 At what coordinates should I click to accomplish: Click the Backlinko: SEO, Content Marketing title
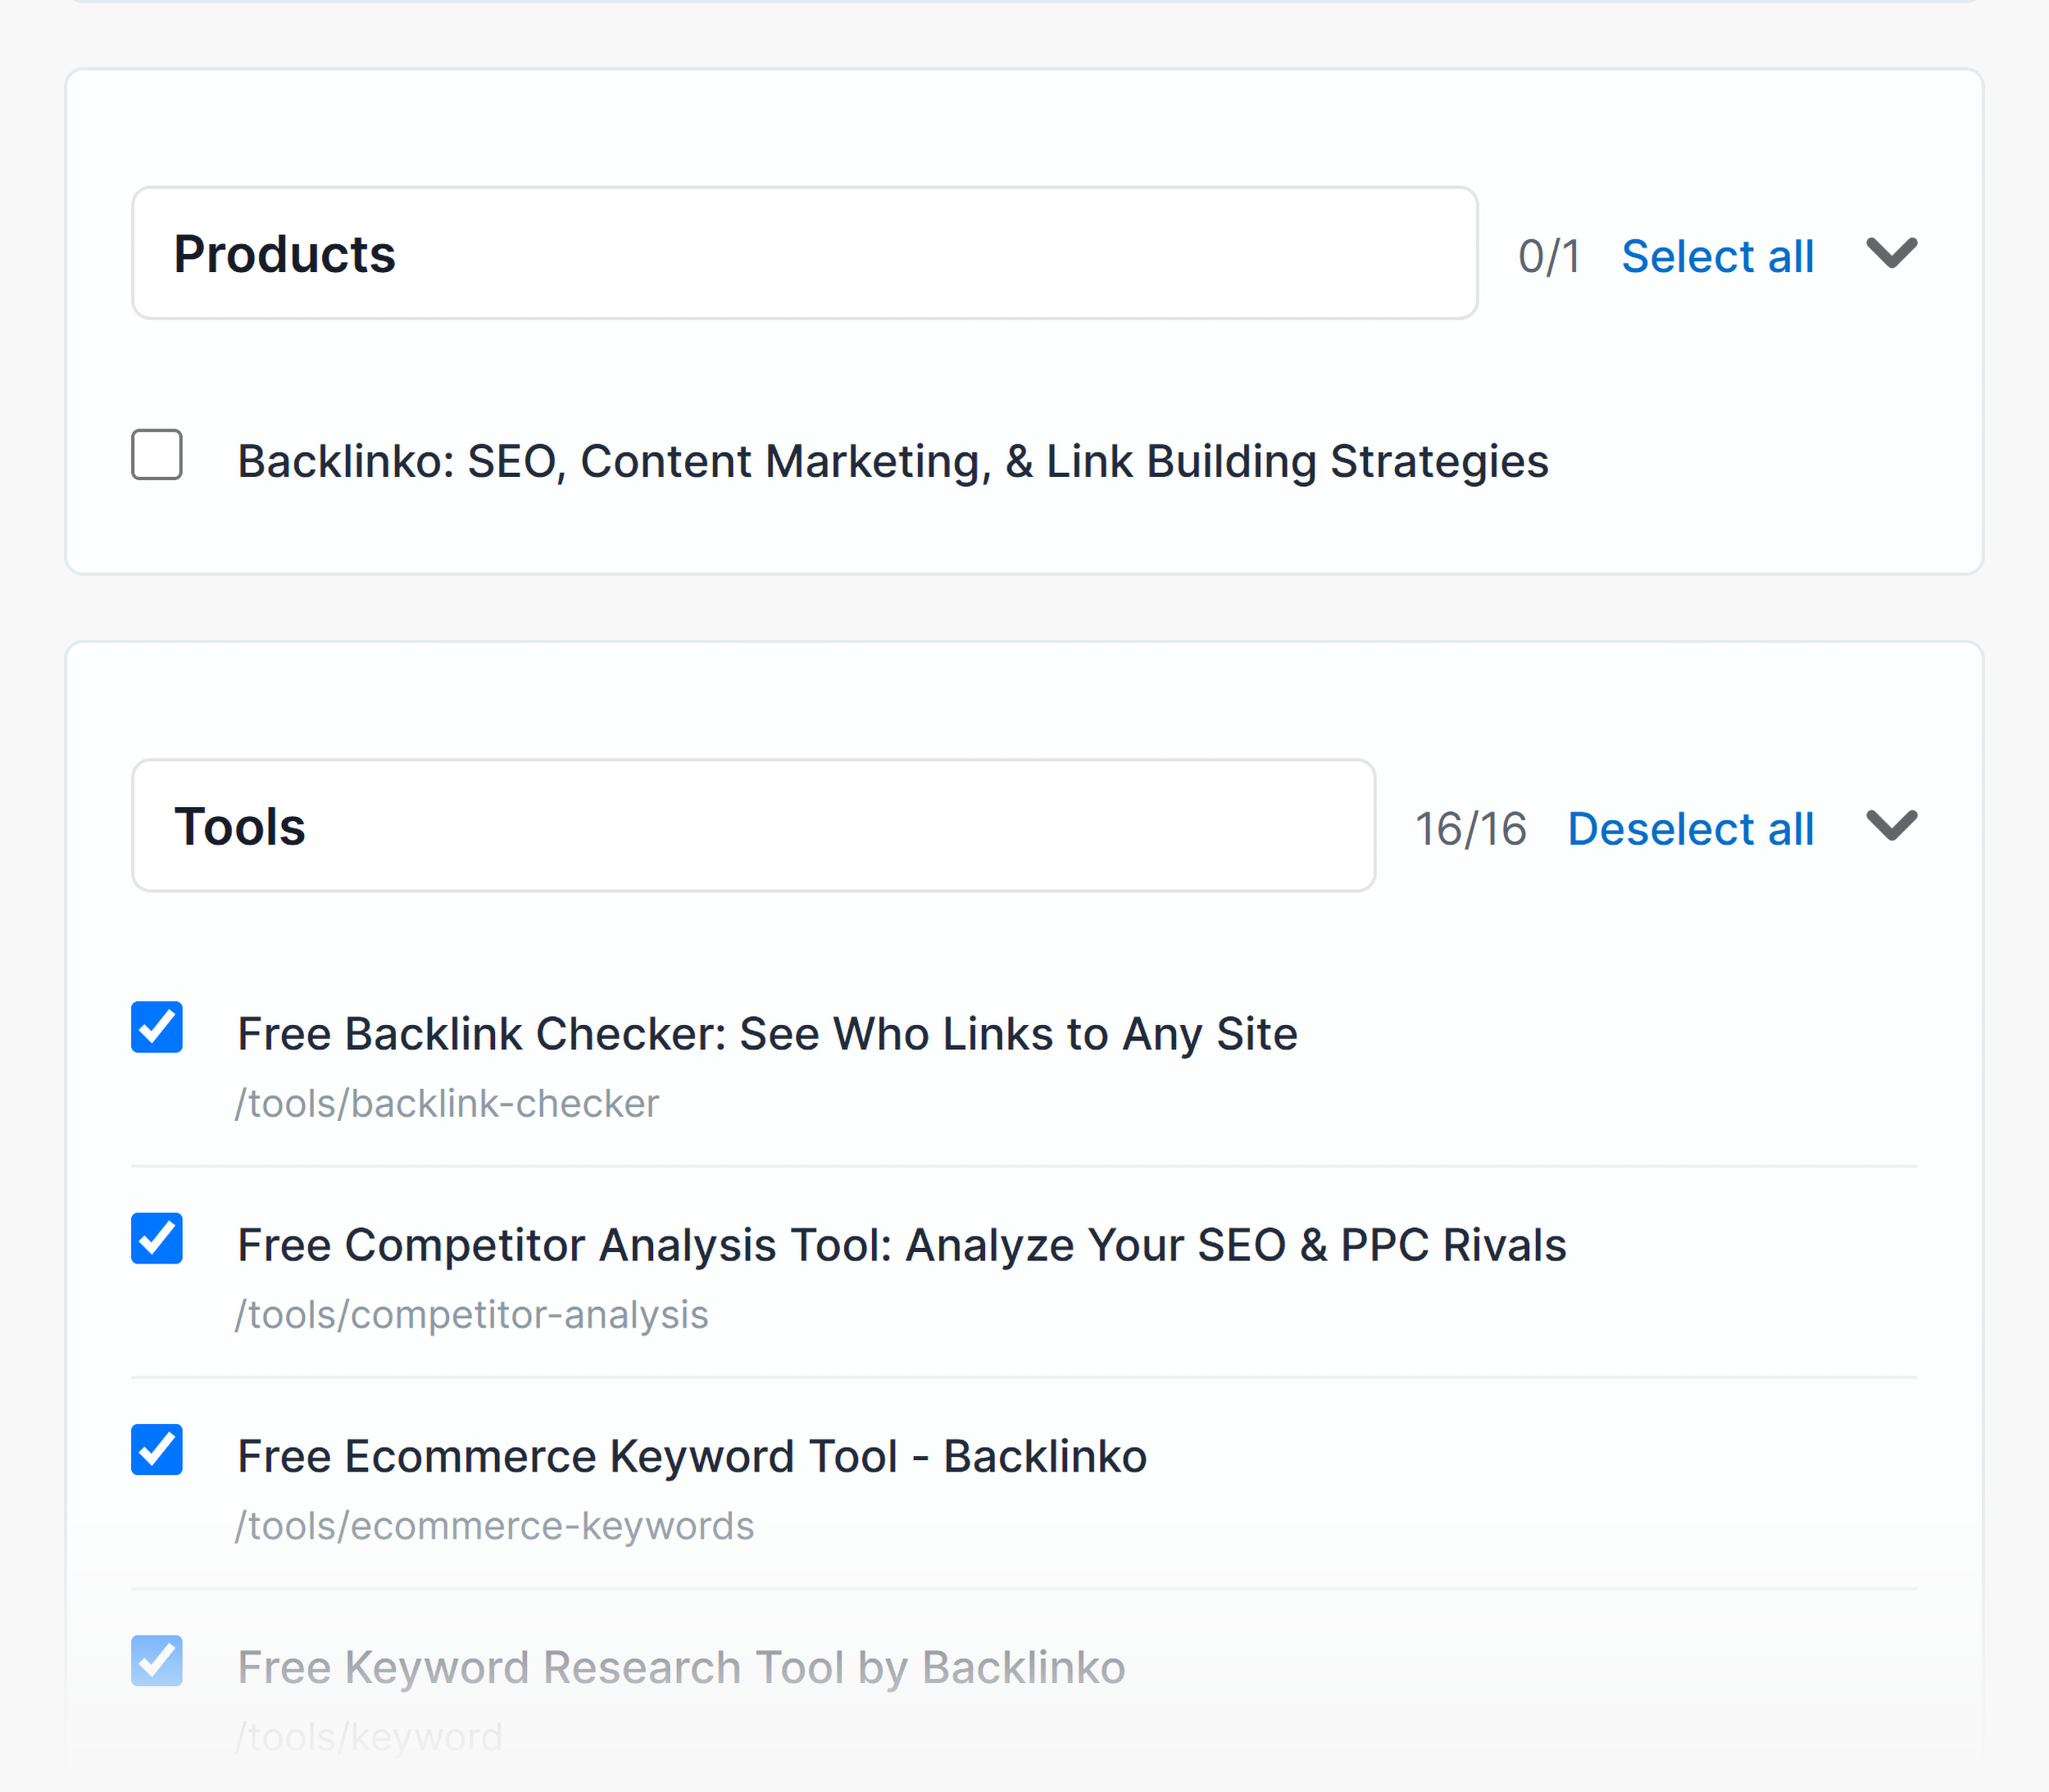point(893,461)
